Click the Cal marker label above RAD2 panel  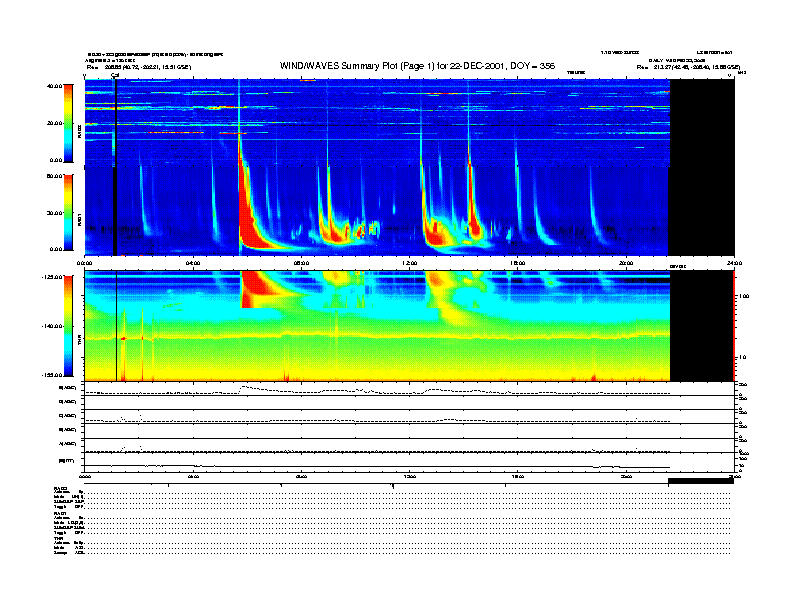[115, 74]
